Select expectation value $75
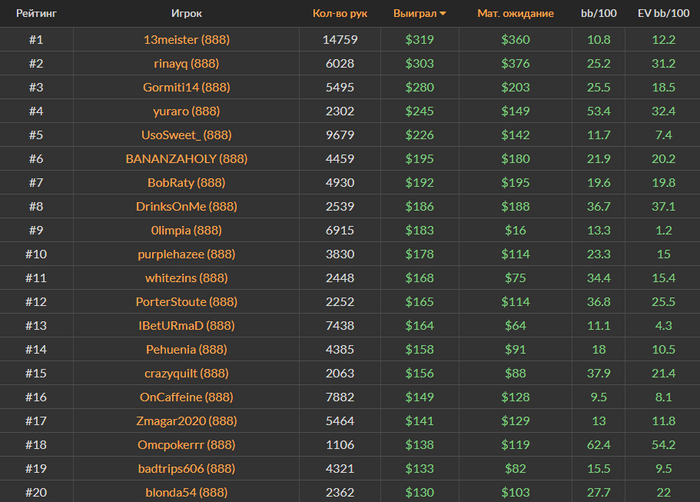The image size is (700, 502). tap(516, 278)
